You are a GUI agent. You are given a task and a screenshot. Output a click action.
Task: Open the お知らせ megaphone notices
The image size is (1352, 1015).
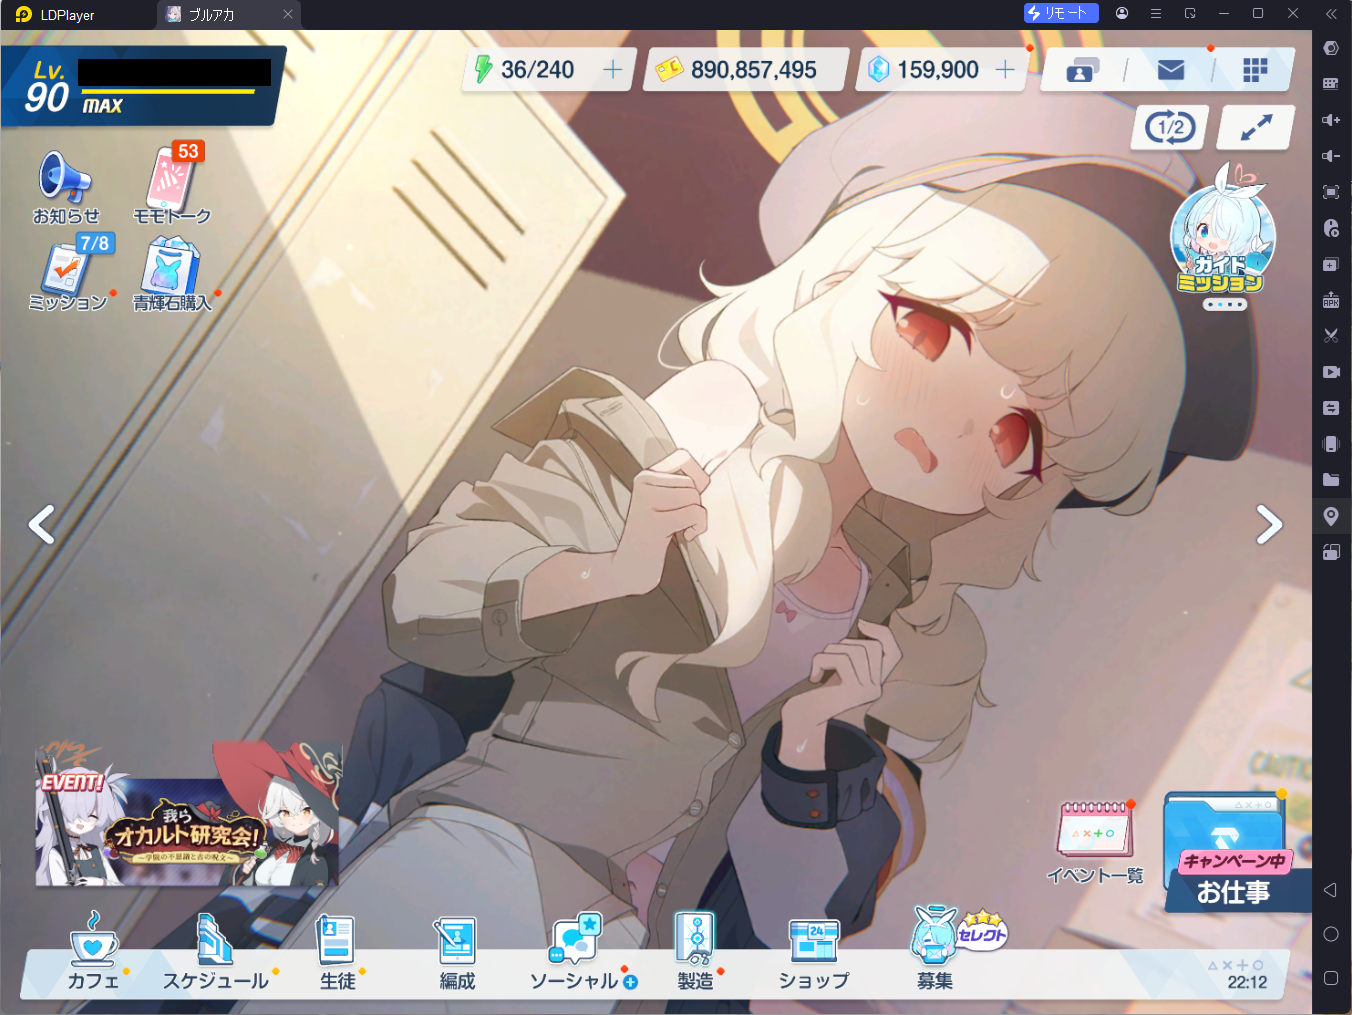tap(66, 187)
